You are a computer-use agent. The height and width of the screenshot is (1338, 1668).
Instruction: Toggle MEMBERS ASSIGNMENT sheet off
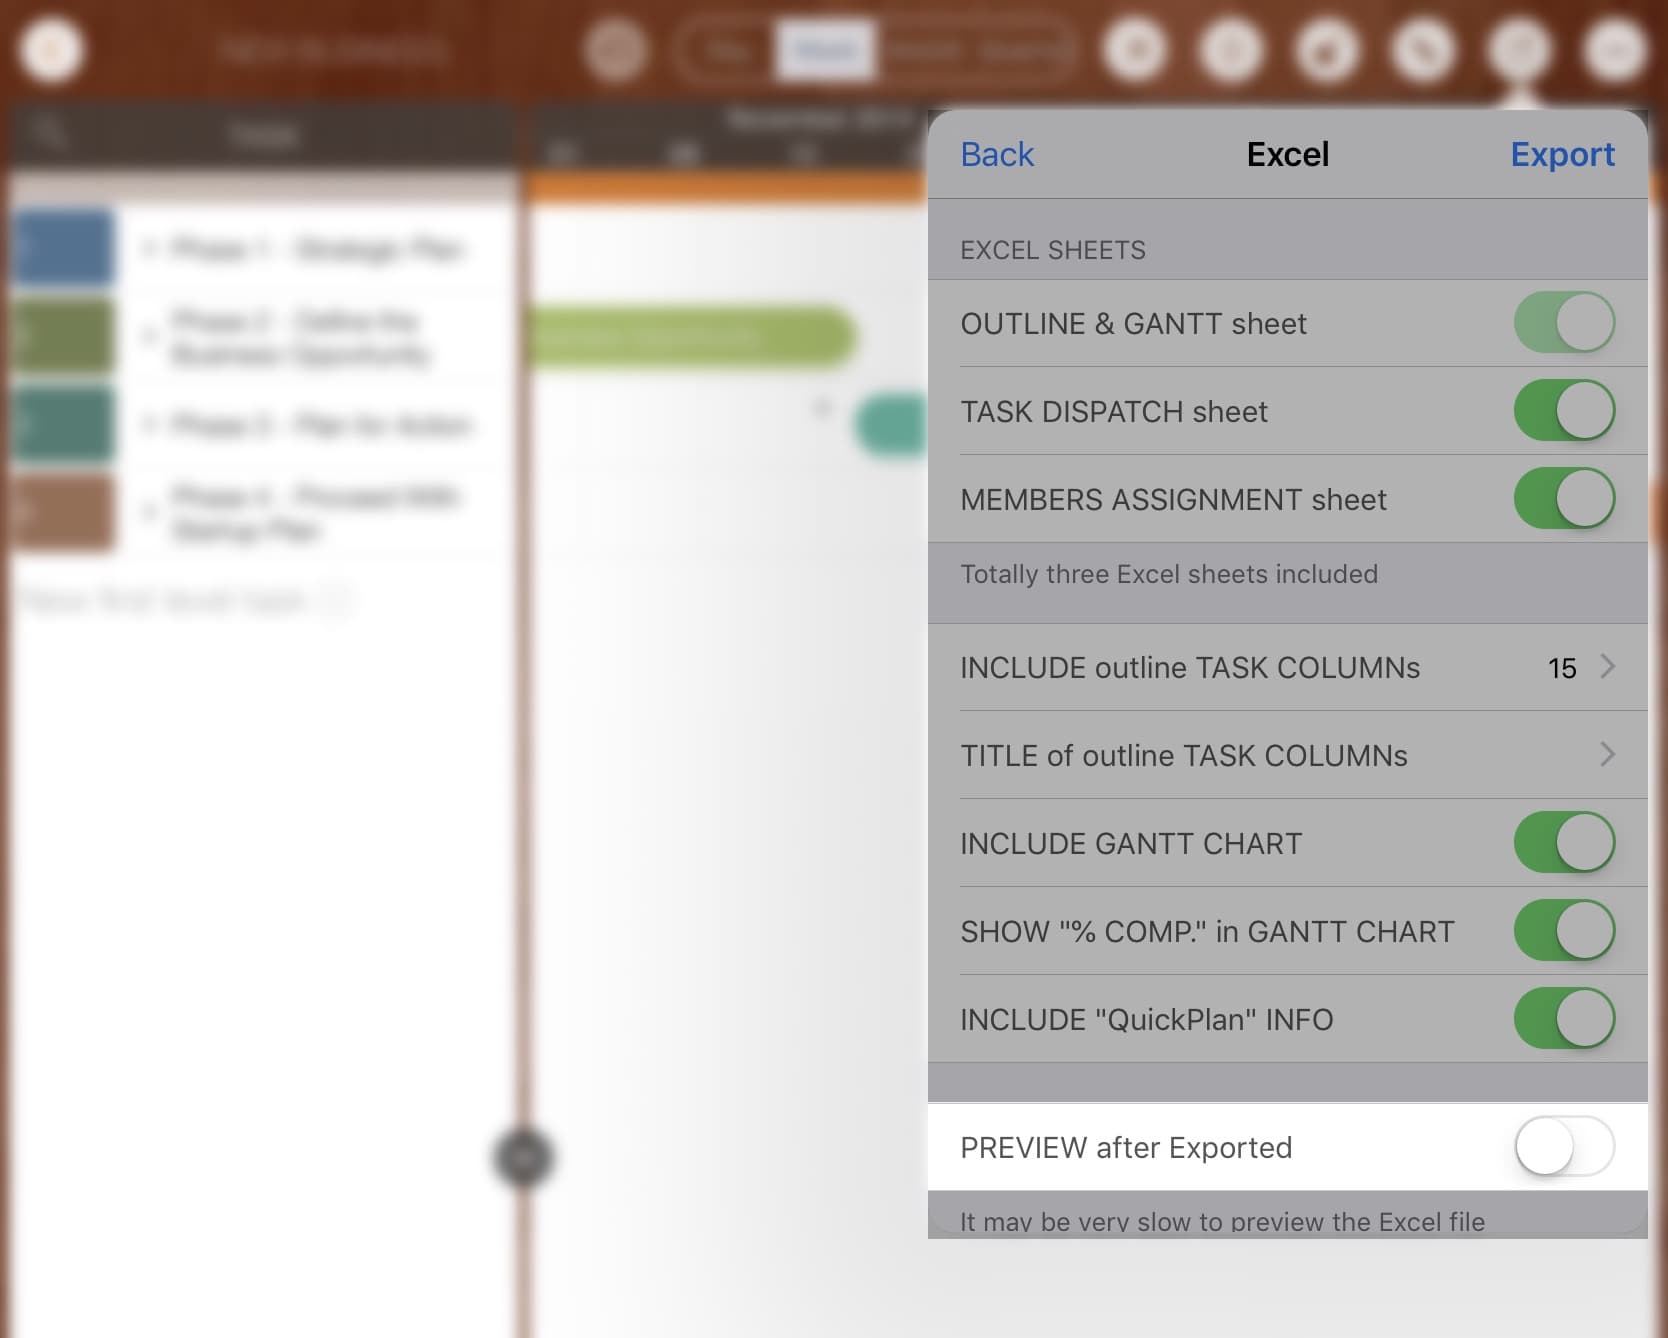click(1563, 499)
